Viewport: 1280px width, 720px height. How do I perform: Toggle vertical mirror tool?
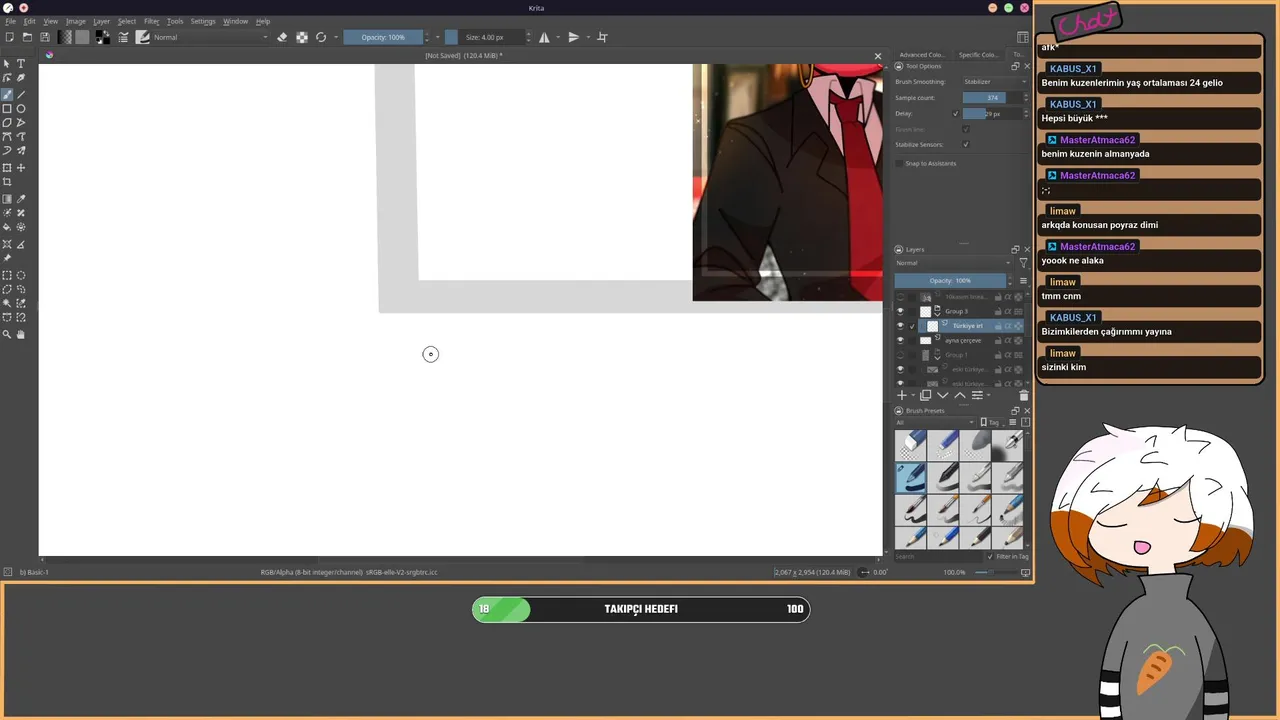[573, 37]
